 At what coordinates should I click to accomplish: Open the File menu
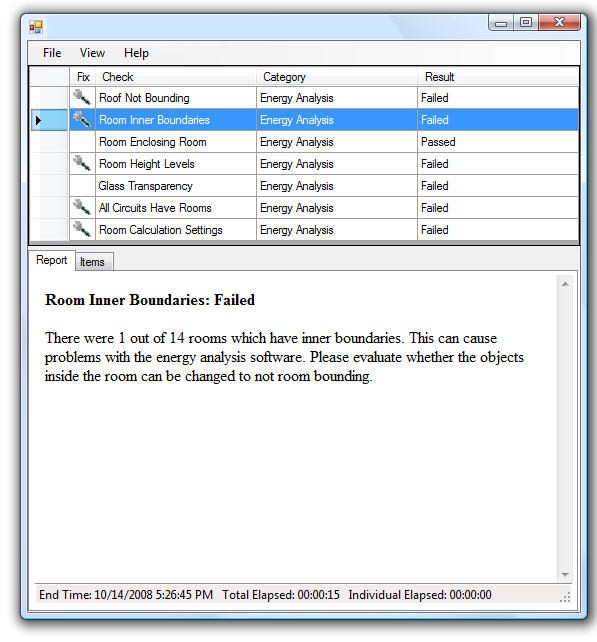click(52, 53)
